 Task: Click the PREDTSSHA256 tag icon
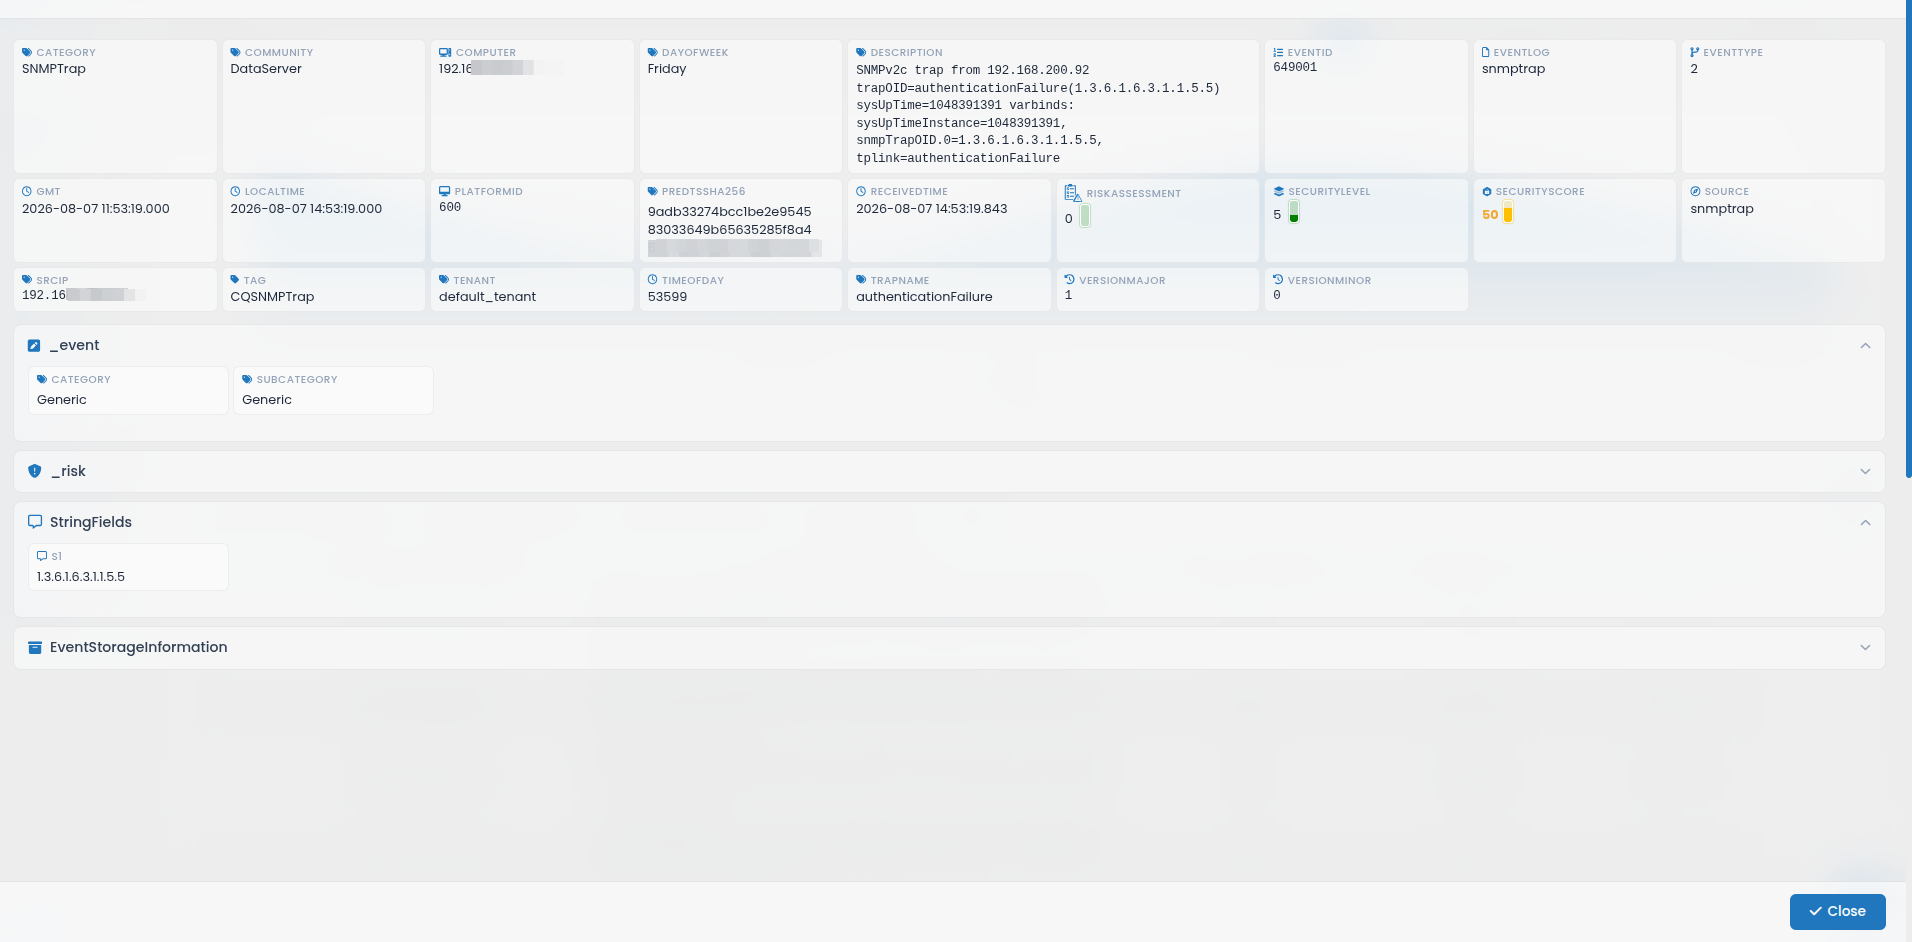[652, 192]
